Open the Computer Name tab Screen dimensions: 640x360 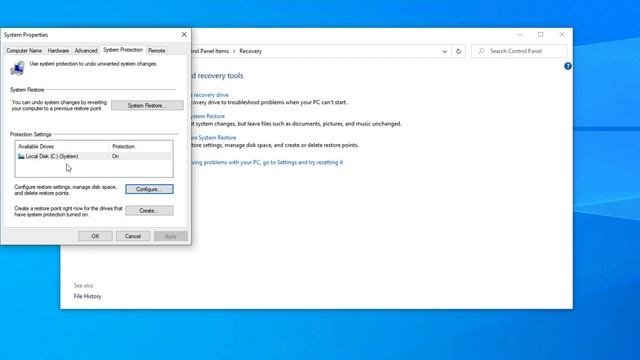(24, 51)
